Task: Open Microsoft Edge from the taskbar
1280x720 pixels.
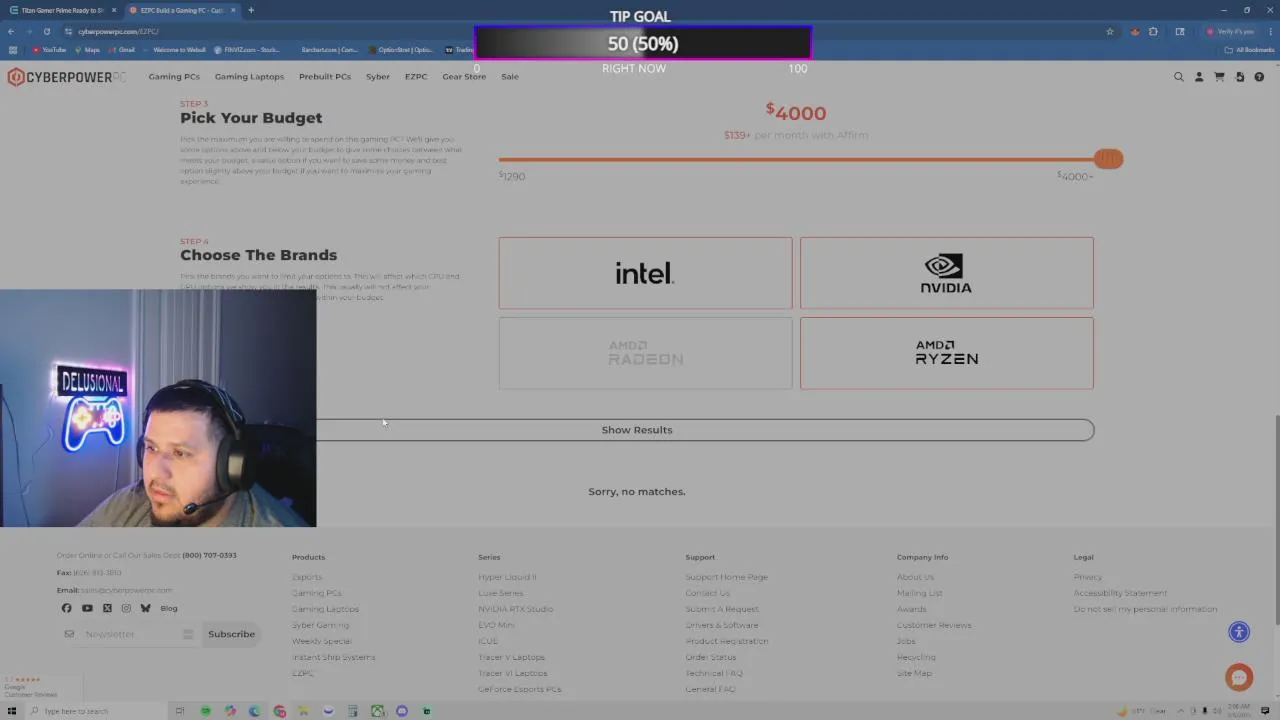Action: [x=255, y=711]
